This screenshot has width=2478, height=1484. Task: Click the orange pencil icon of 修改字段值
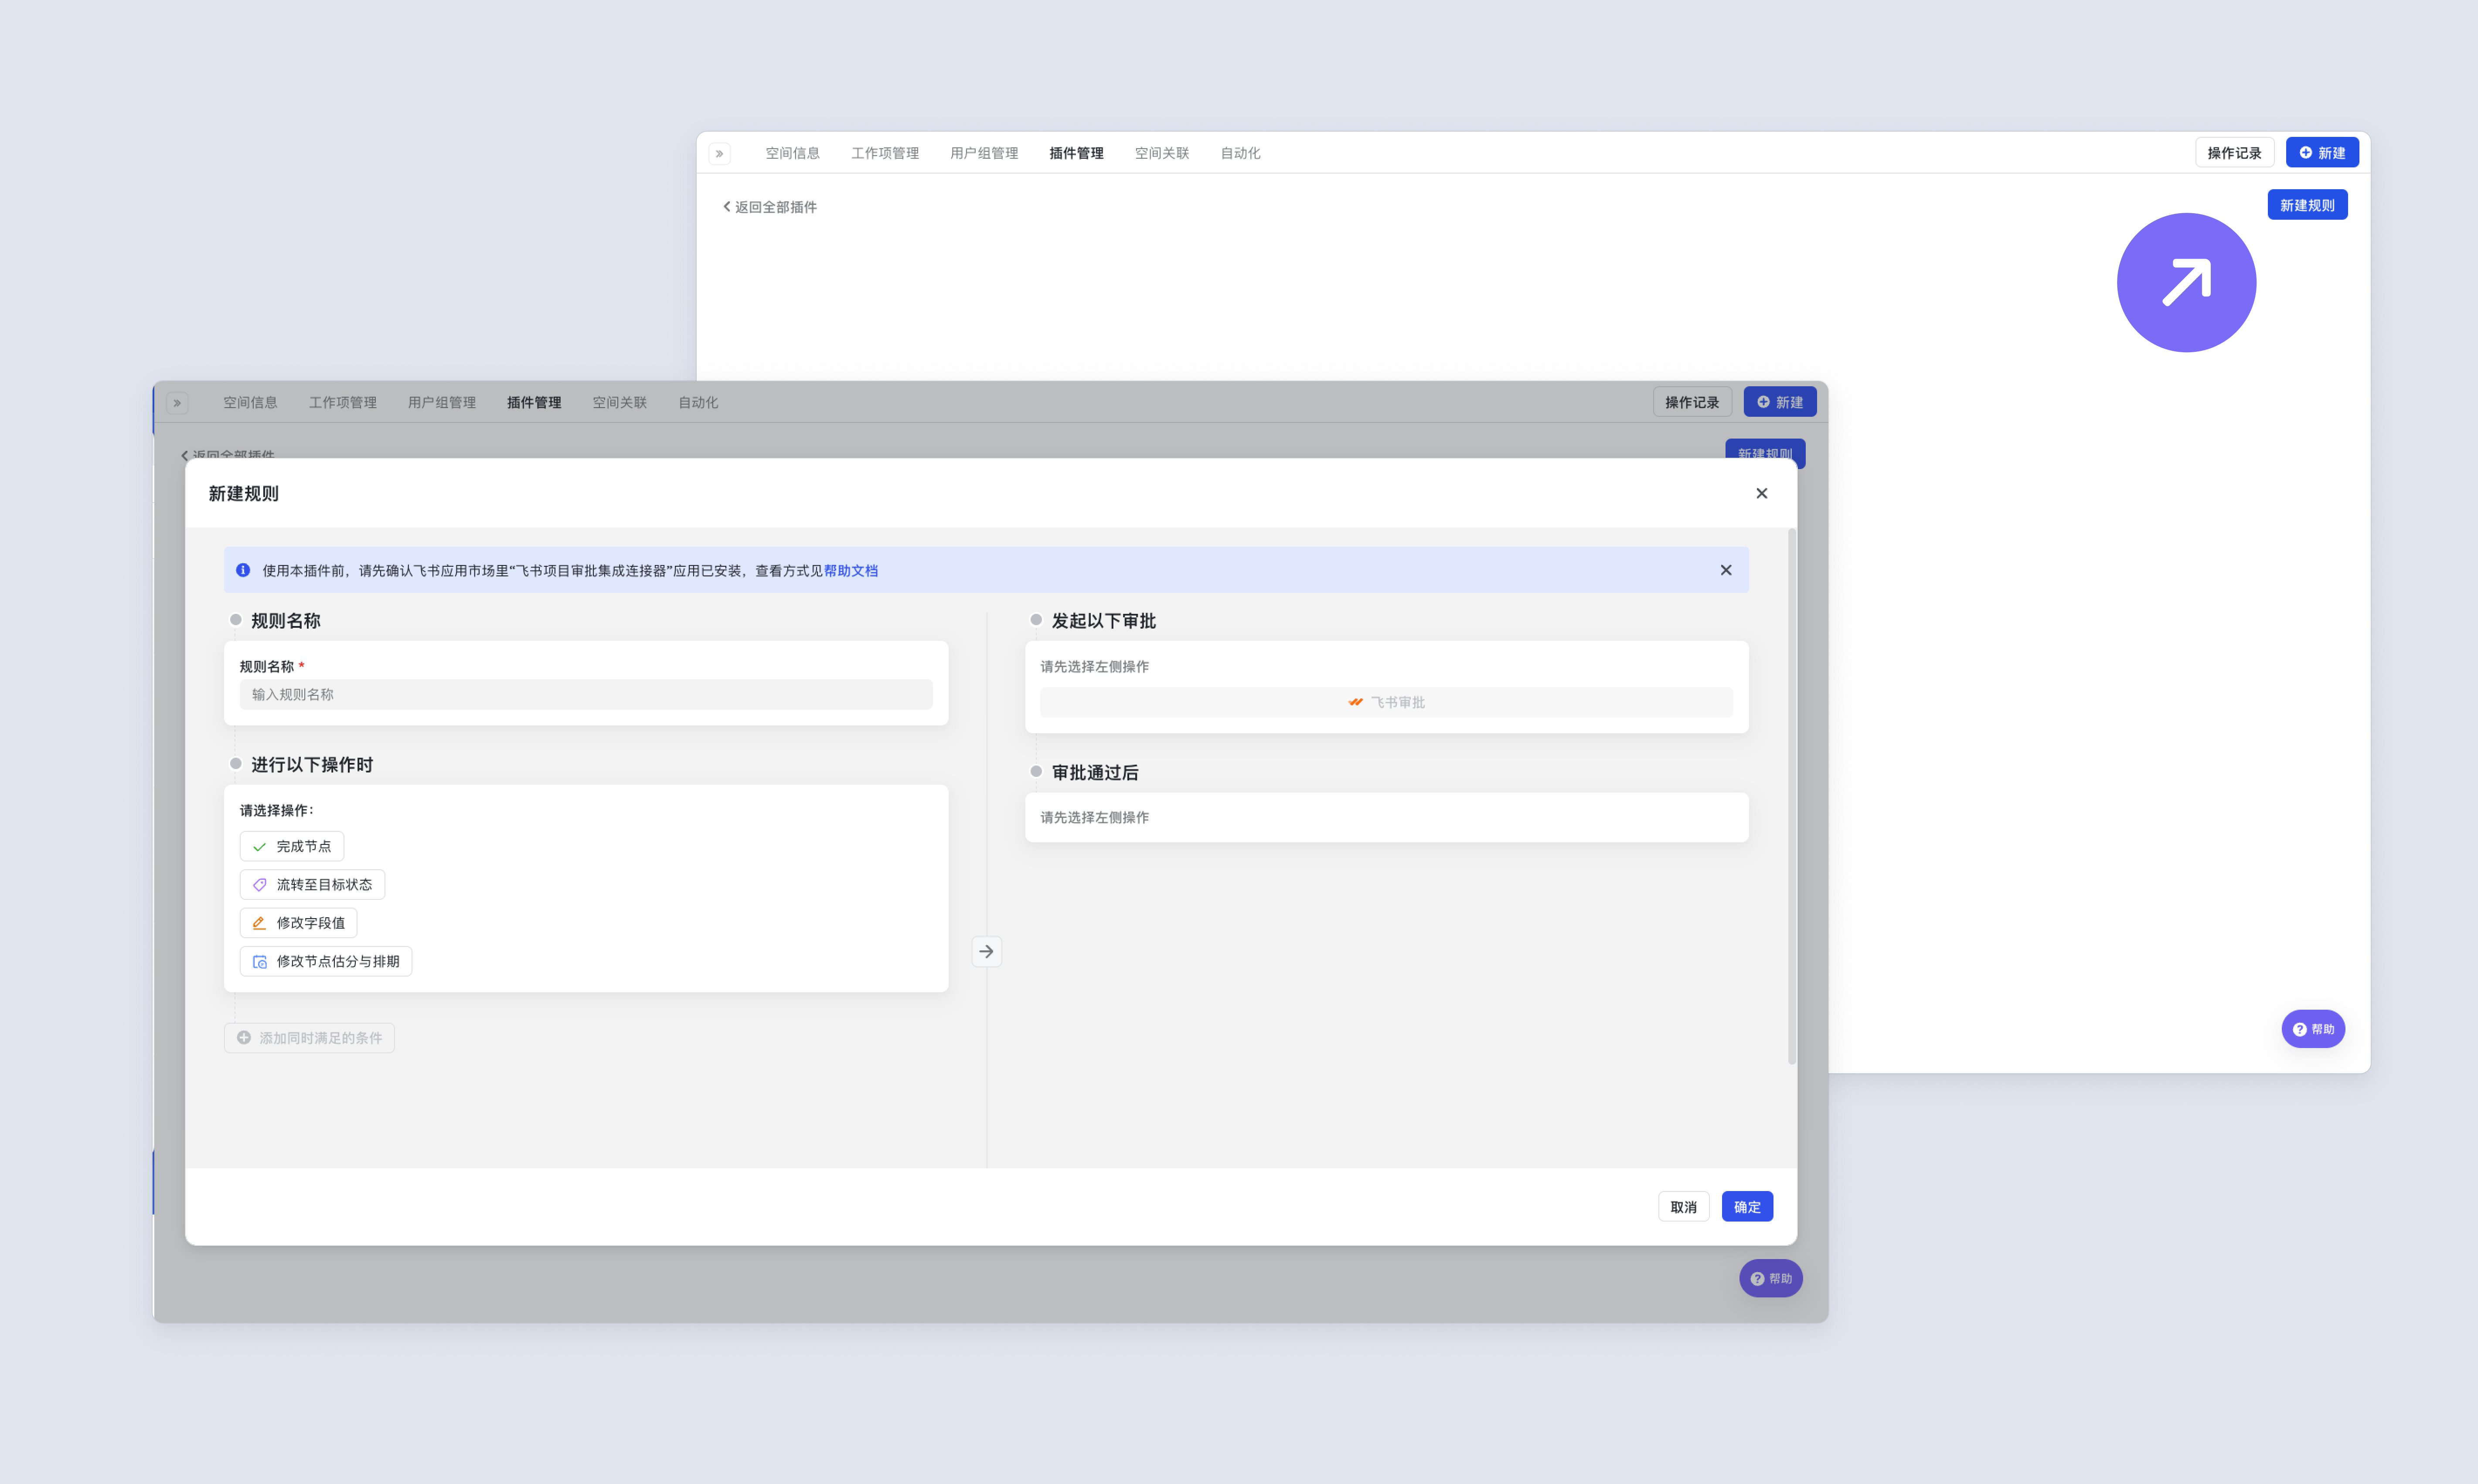pyautogui.click(x=259, y=923)
